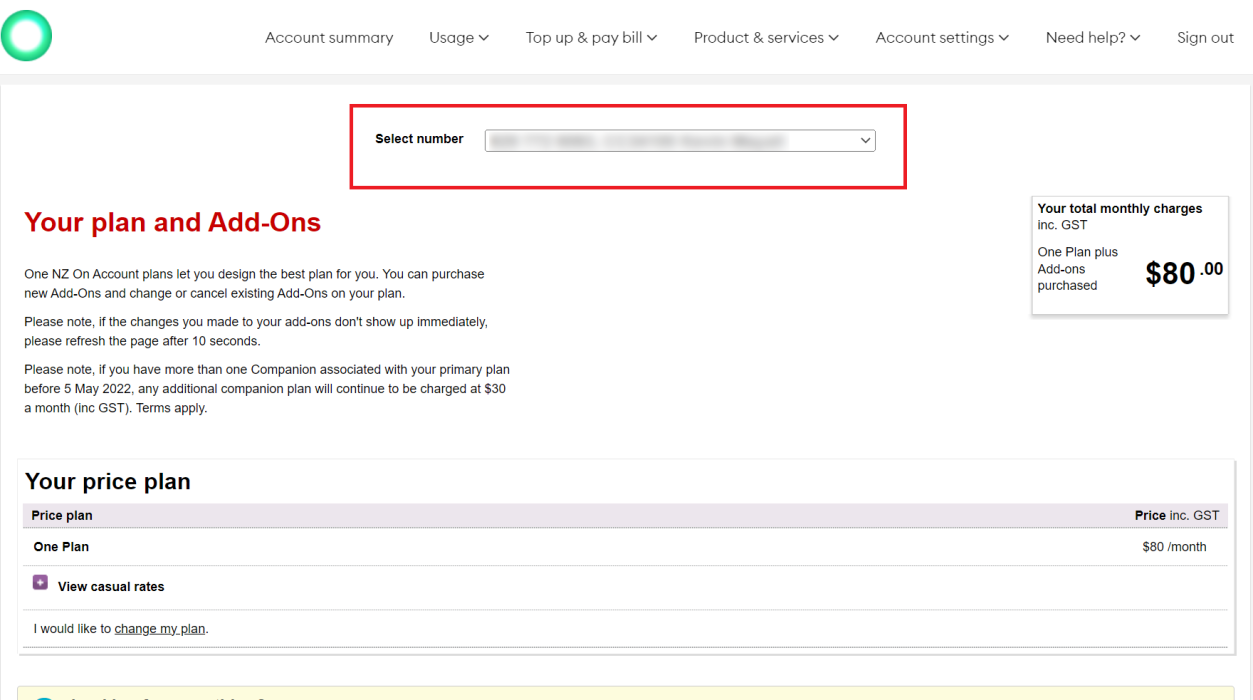This screenshot has width=1253, height=700.
Task: Click the One Plan price plan row
Action: [625, 547]
